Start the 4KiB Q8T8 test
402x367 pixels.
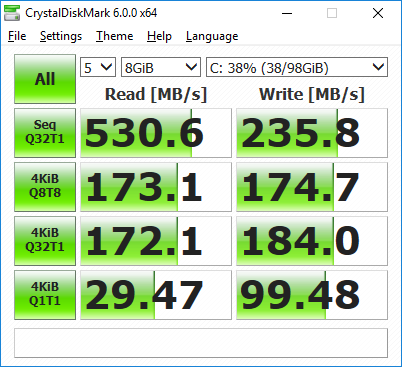click(45, 187)
